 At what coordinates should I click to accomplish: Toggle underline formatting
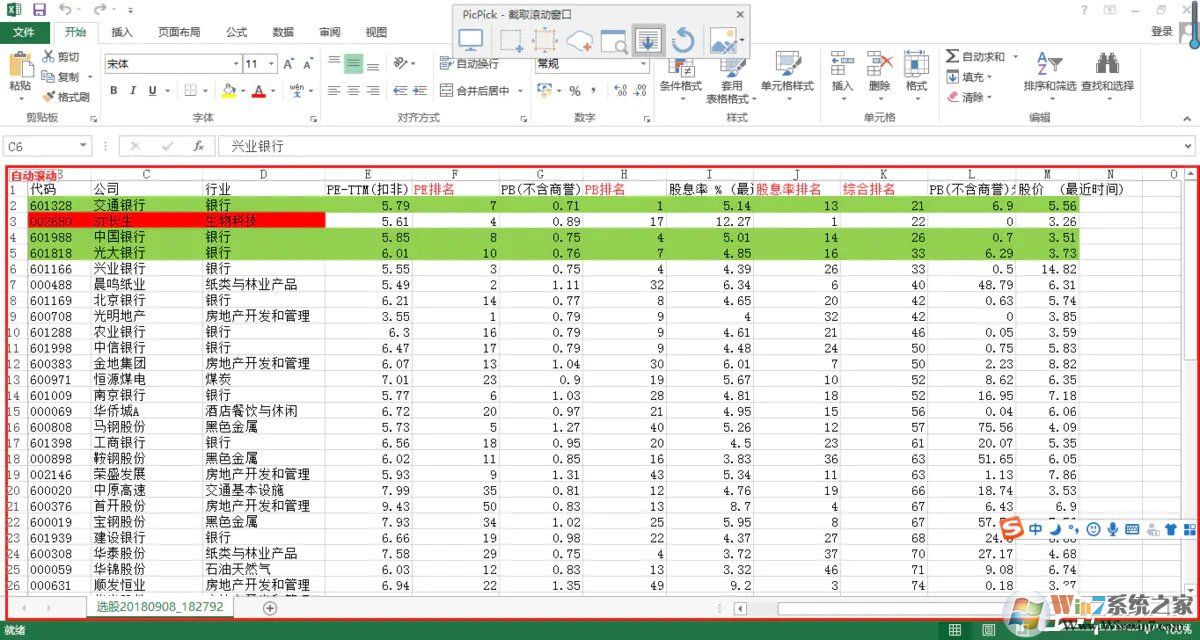click(152, 90)
